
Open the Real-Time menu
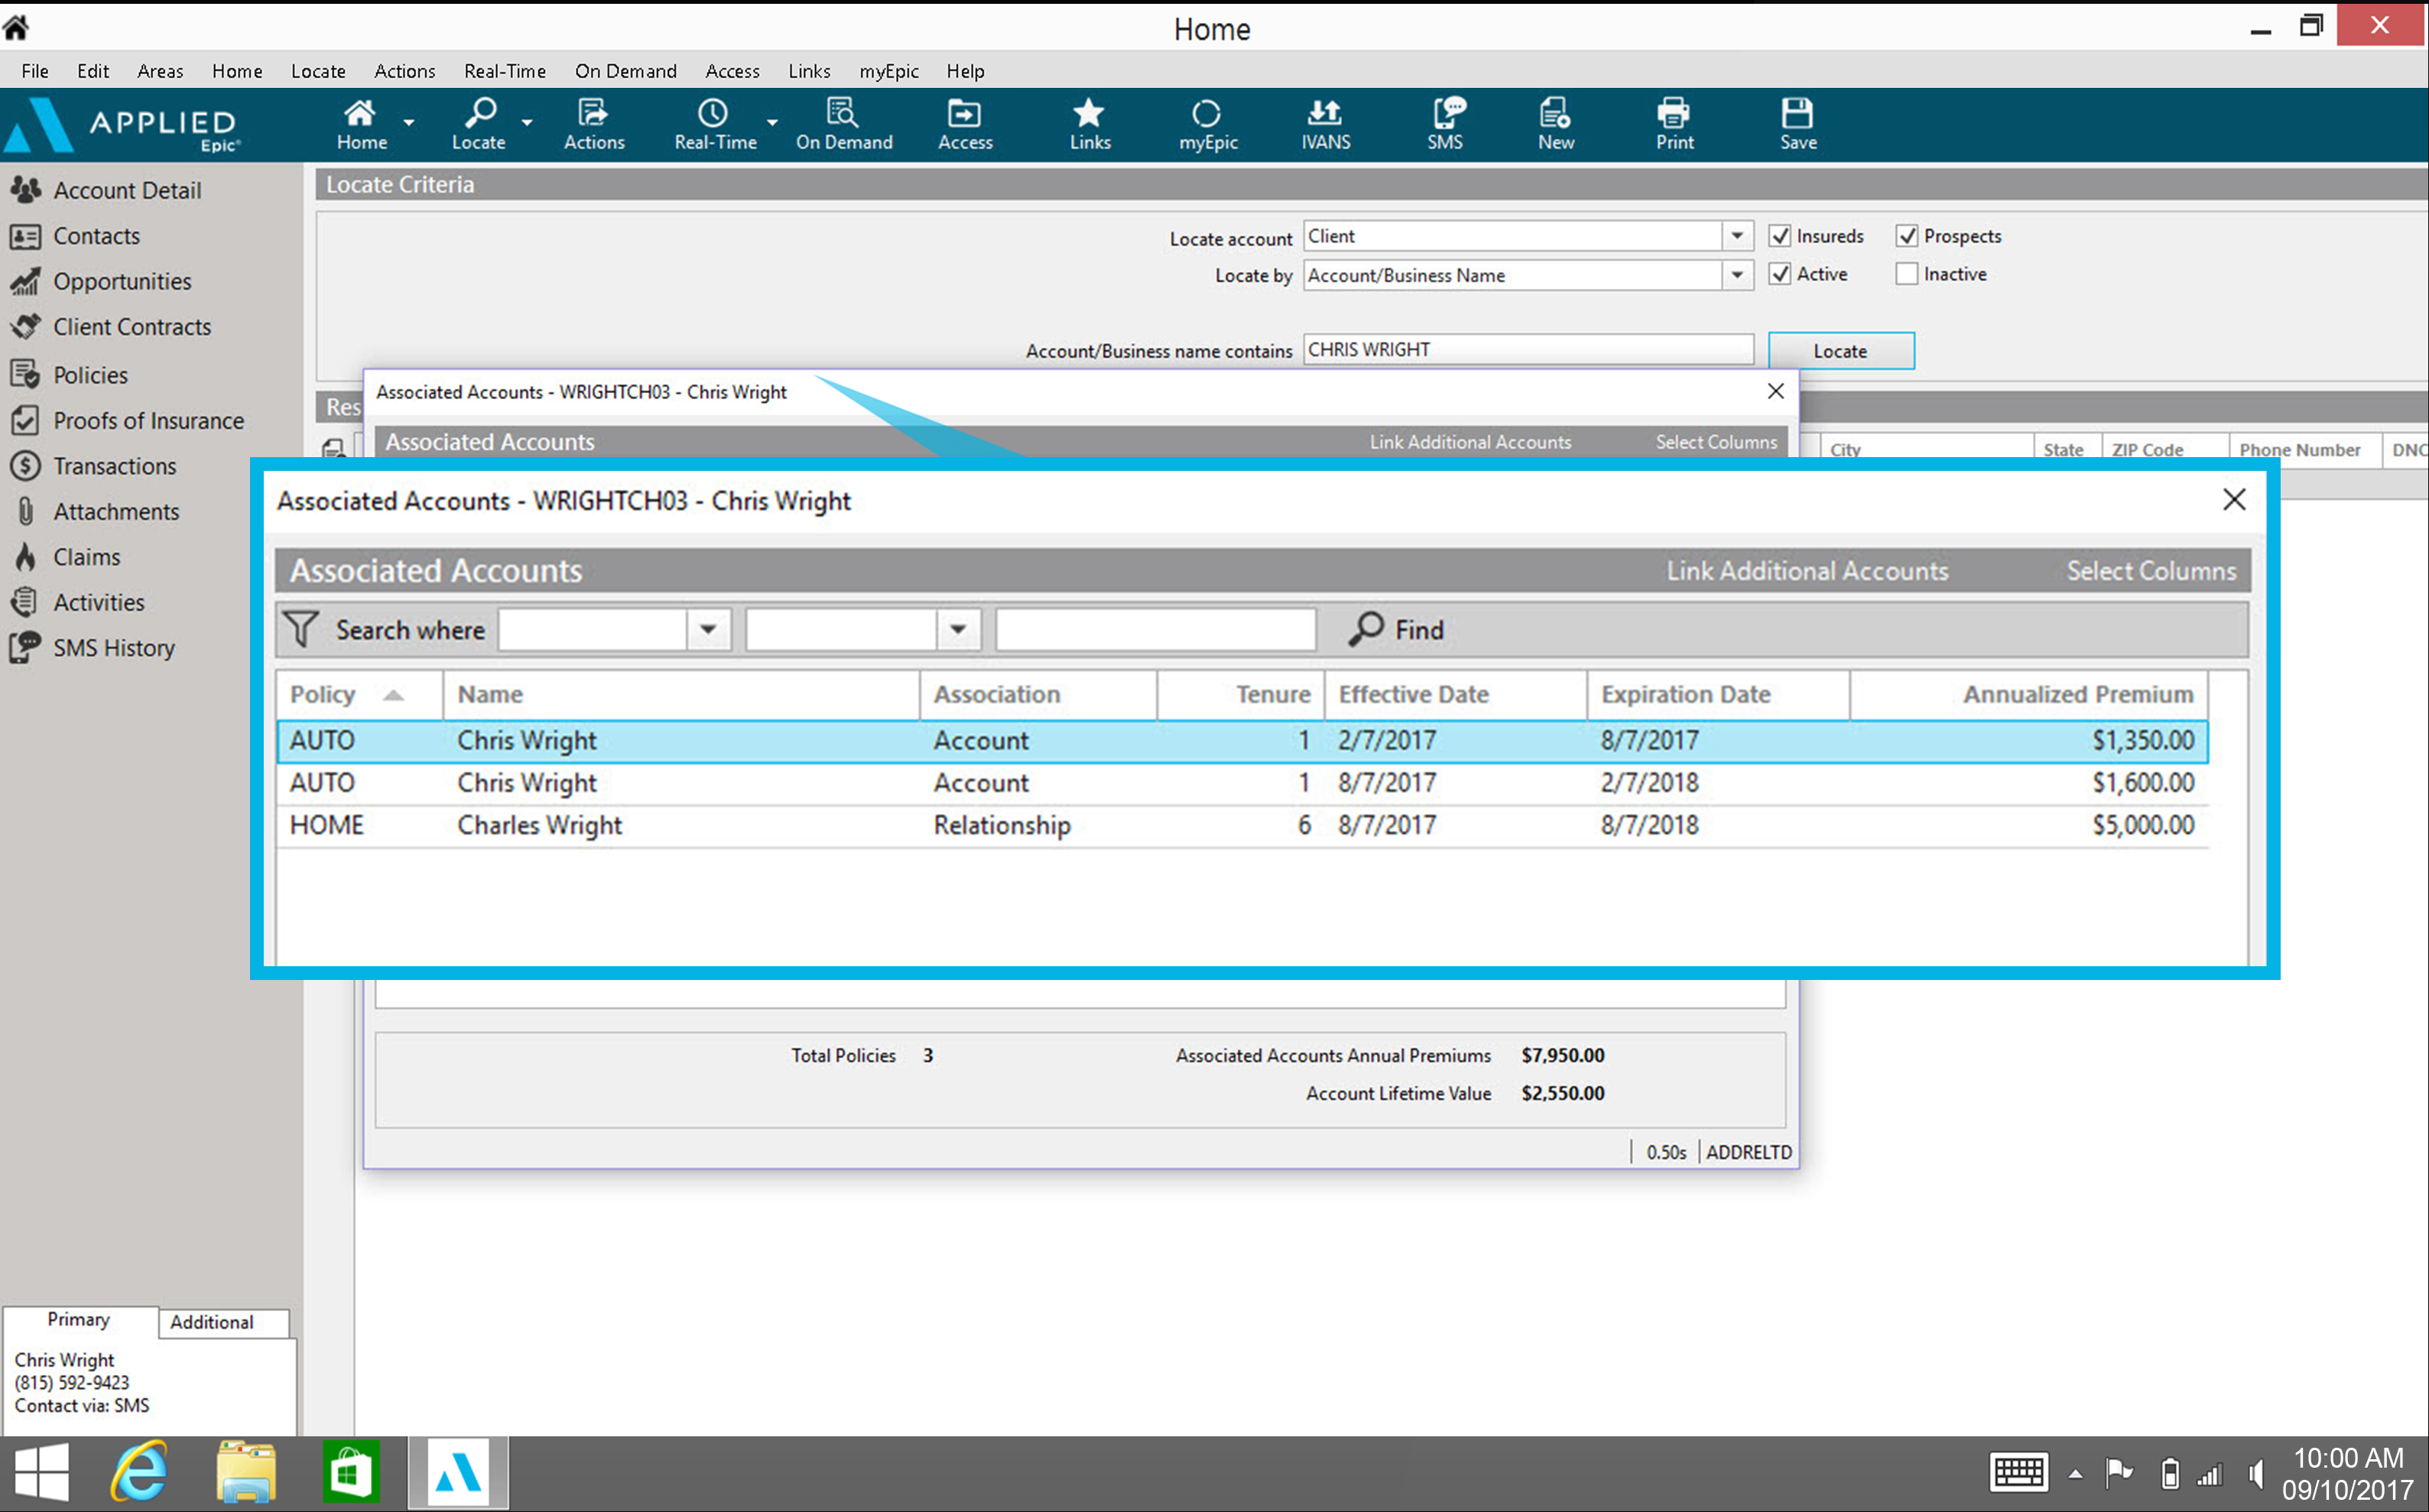(505, 71)
